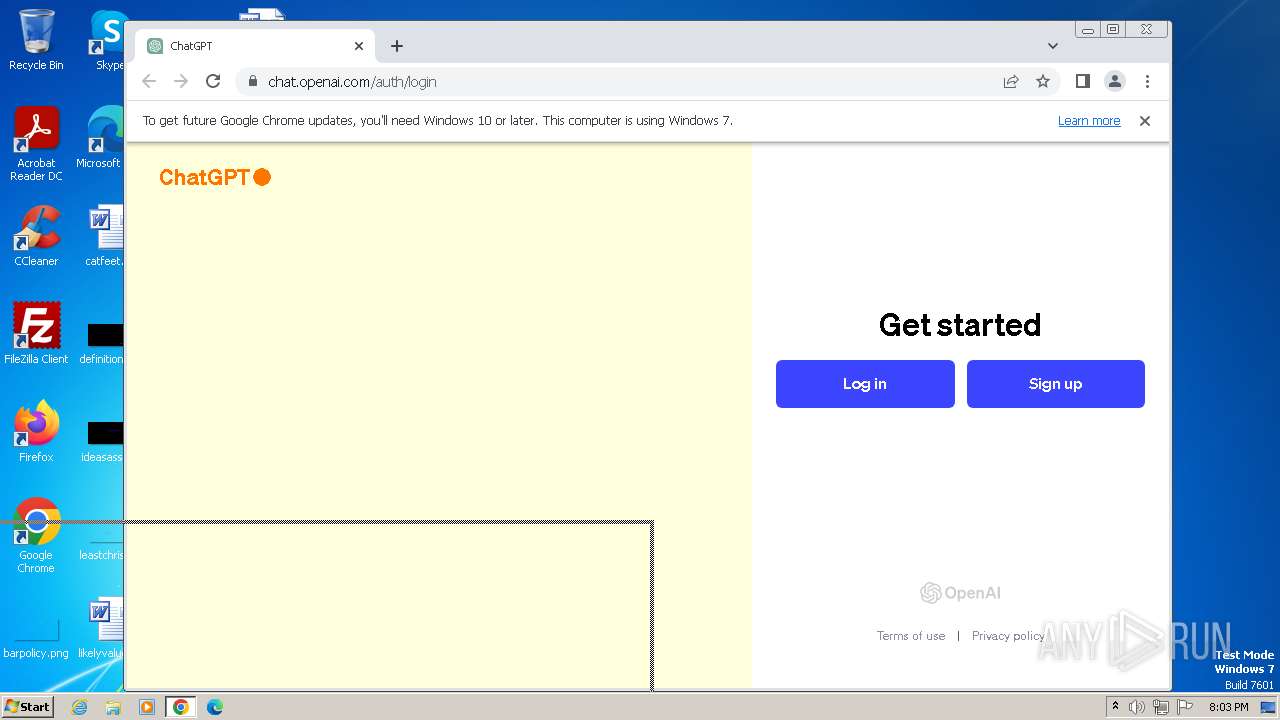The image size is (1280, 720).
Task: Click the taskbar clock 8:03 PM
Action: [x=1228, y=707]
